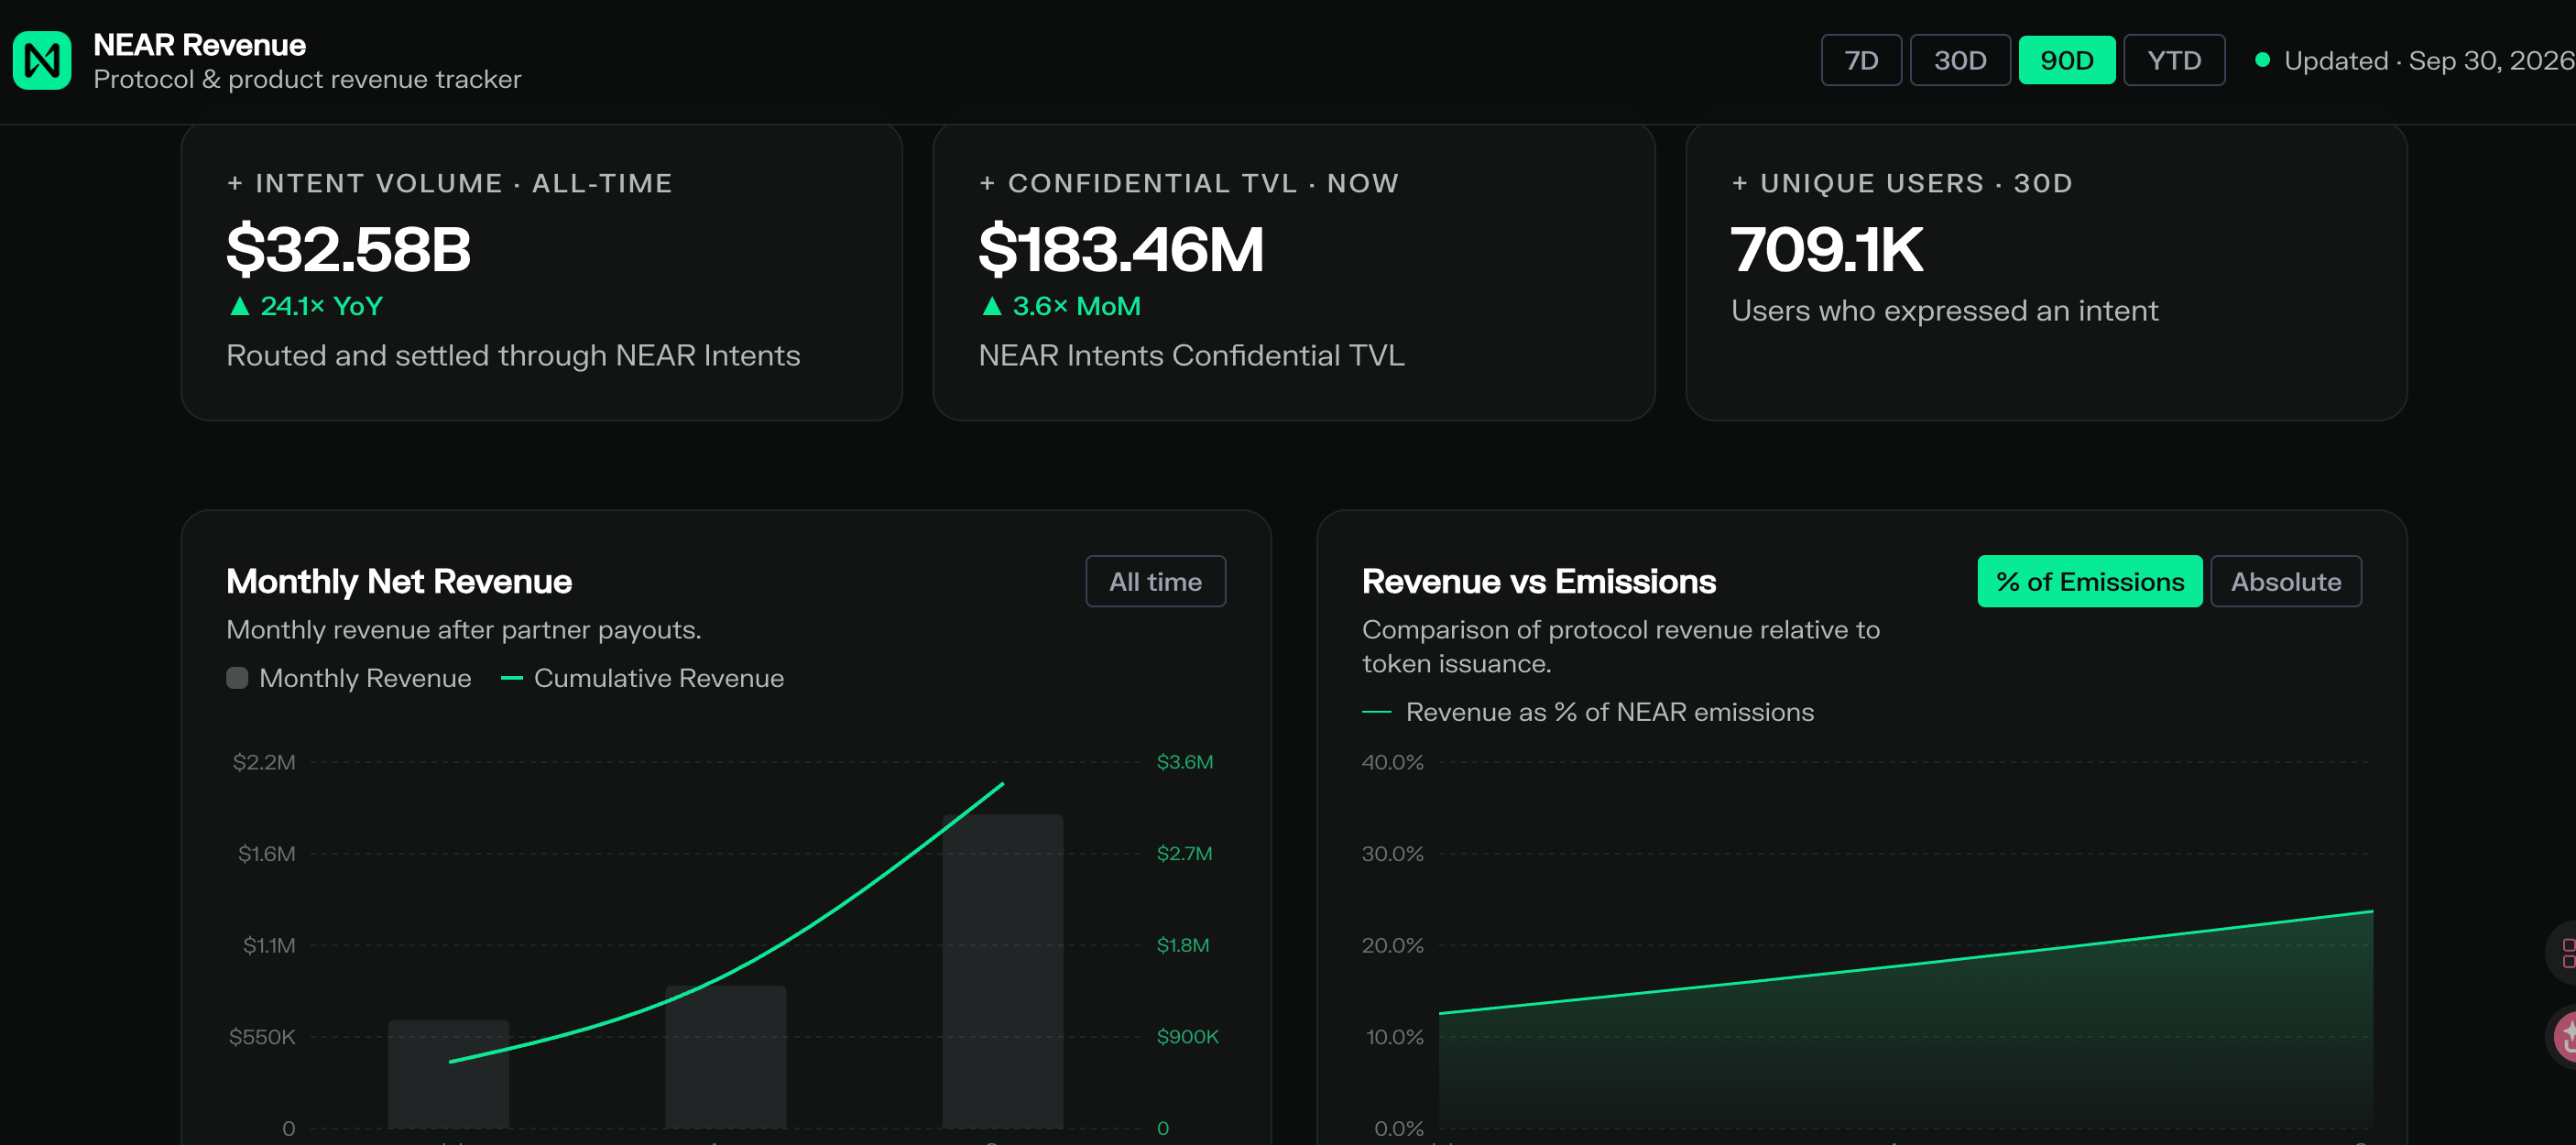This screenshot has width=2576, height=1145.
Task: Click the Intent Volume All-Time card label
Action: click(x=450, y=183)
